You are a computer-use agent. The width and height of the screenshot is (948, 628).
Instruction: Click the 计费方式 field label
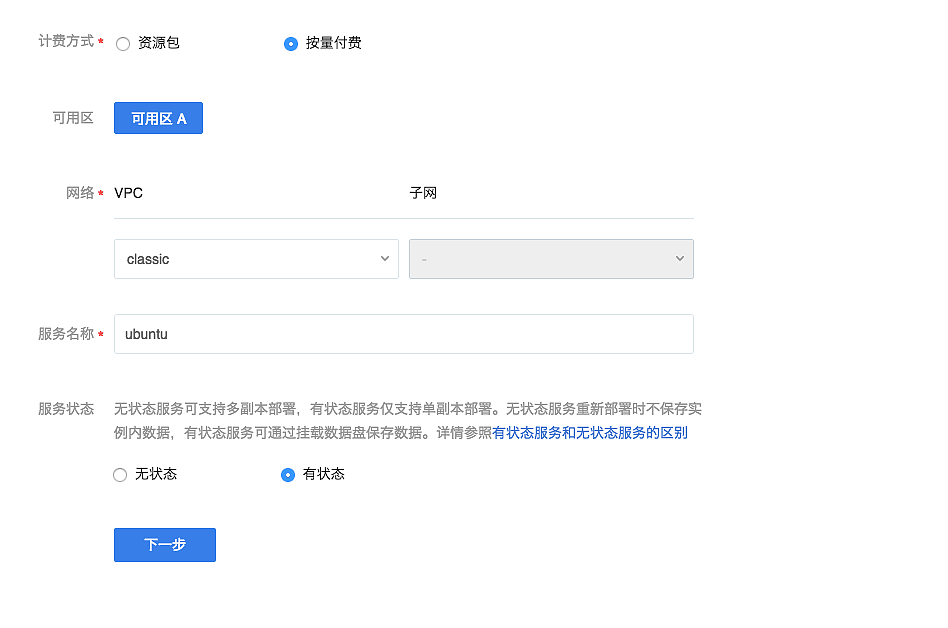click(x=66, y=41)
